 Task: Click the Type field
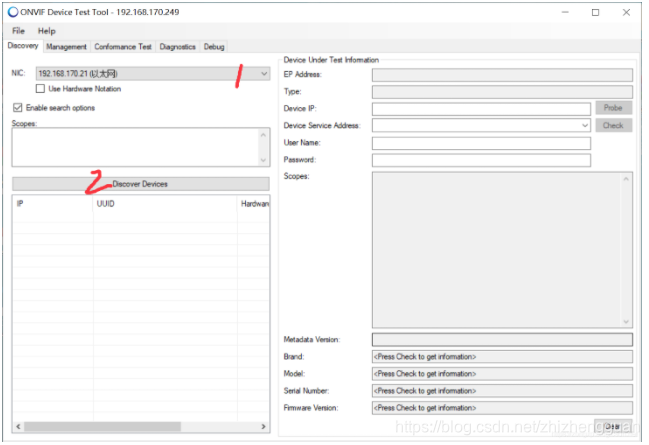click(x=502, y=92)
